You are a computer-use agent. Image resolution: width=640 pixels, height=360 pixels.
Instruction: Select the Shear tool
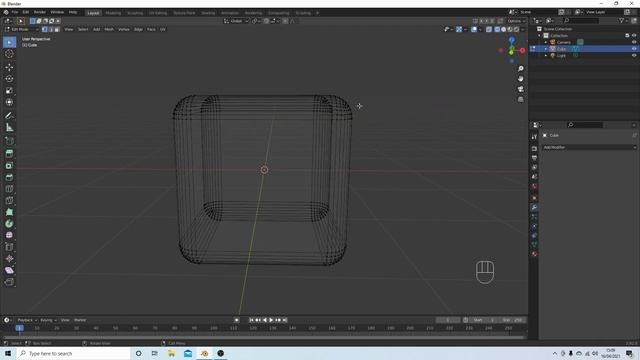9,270
